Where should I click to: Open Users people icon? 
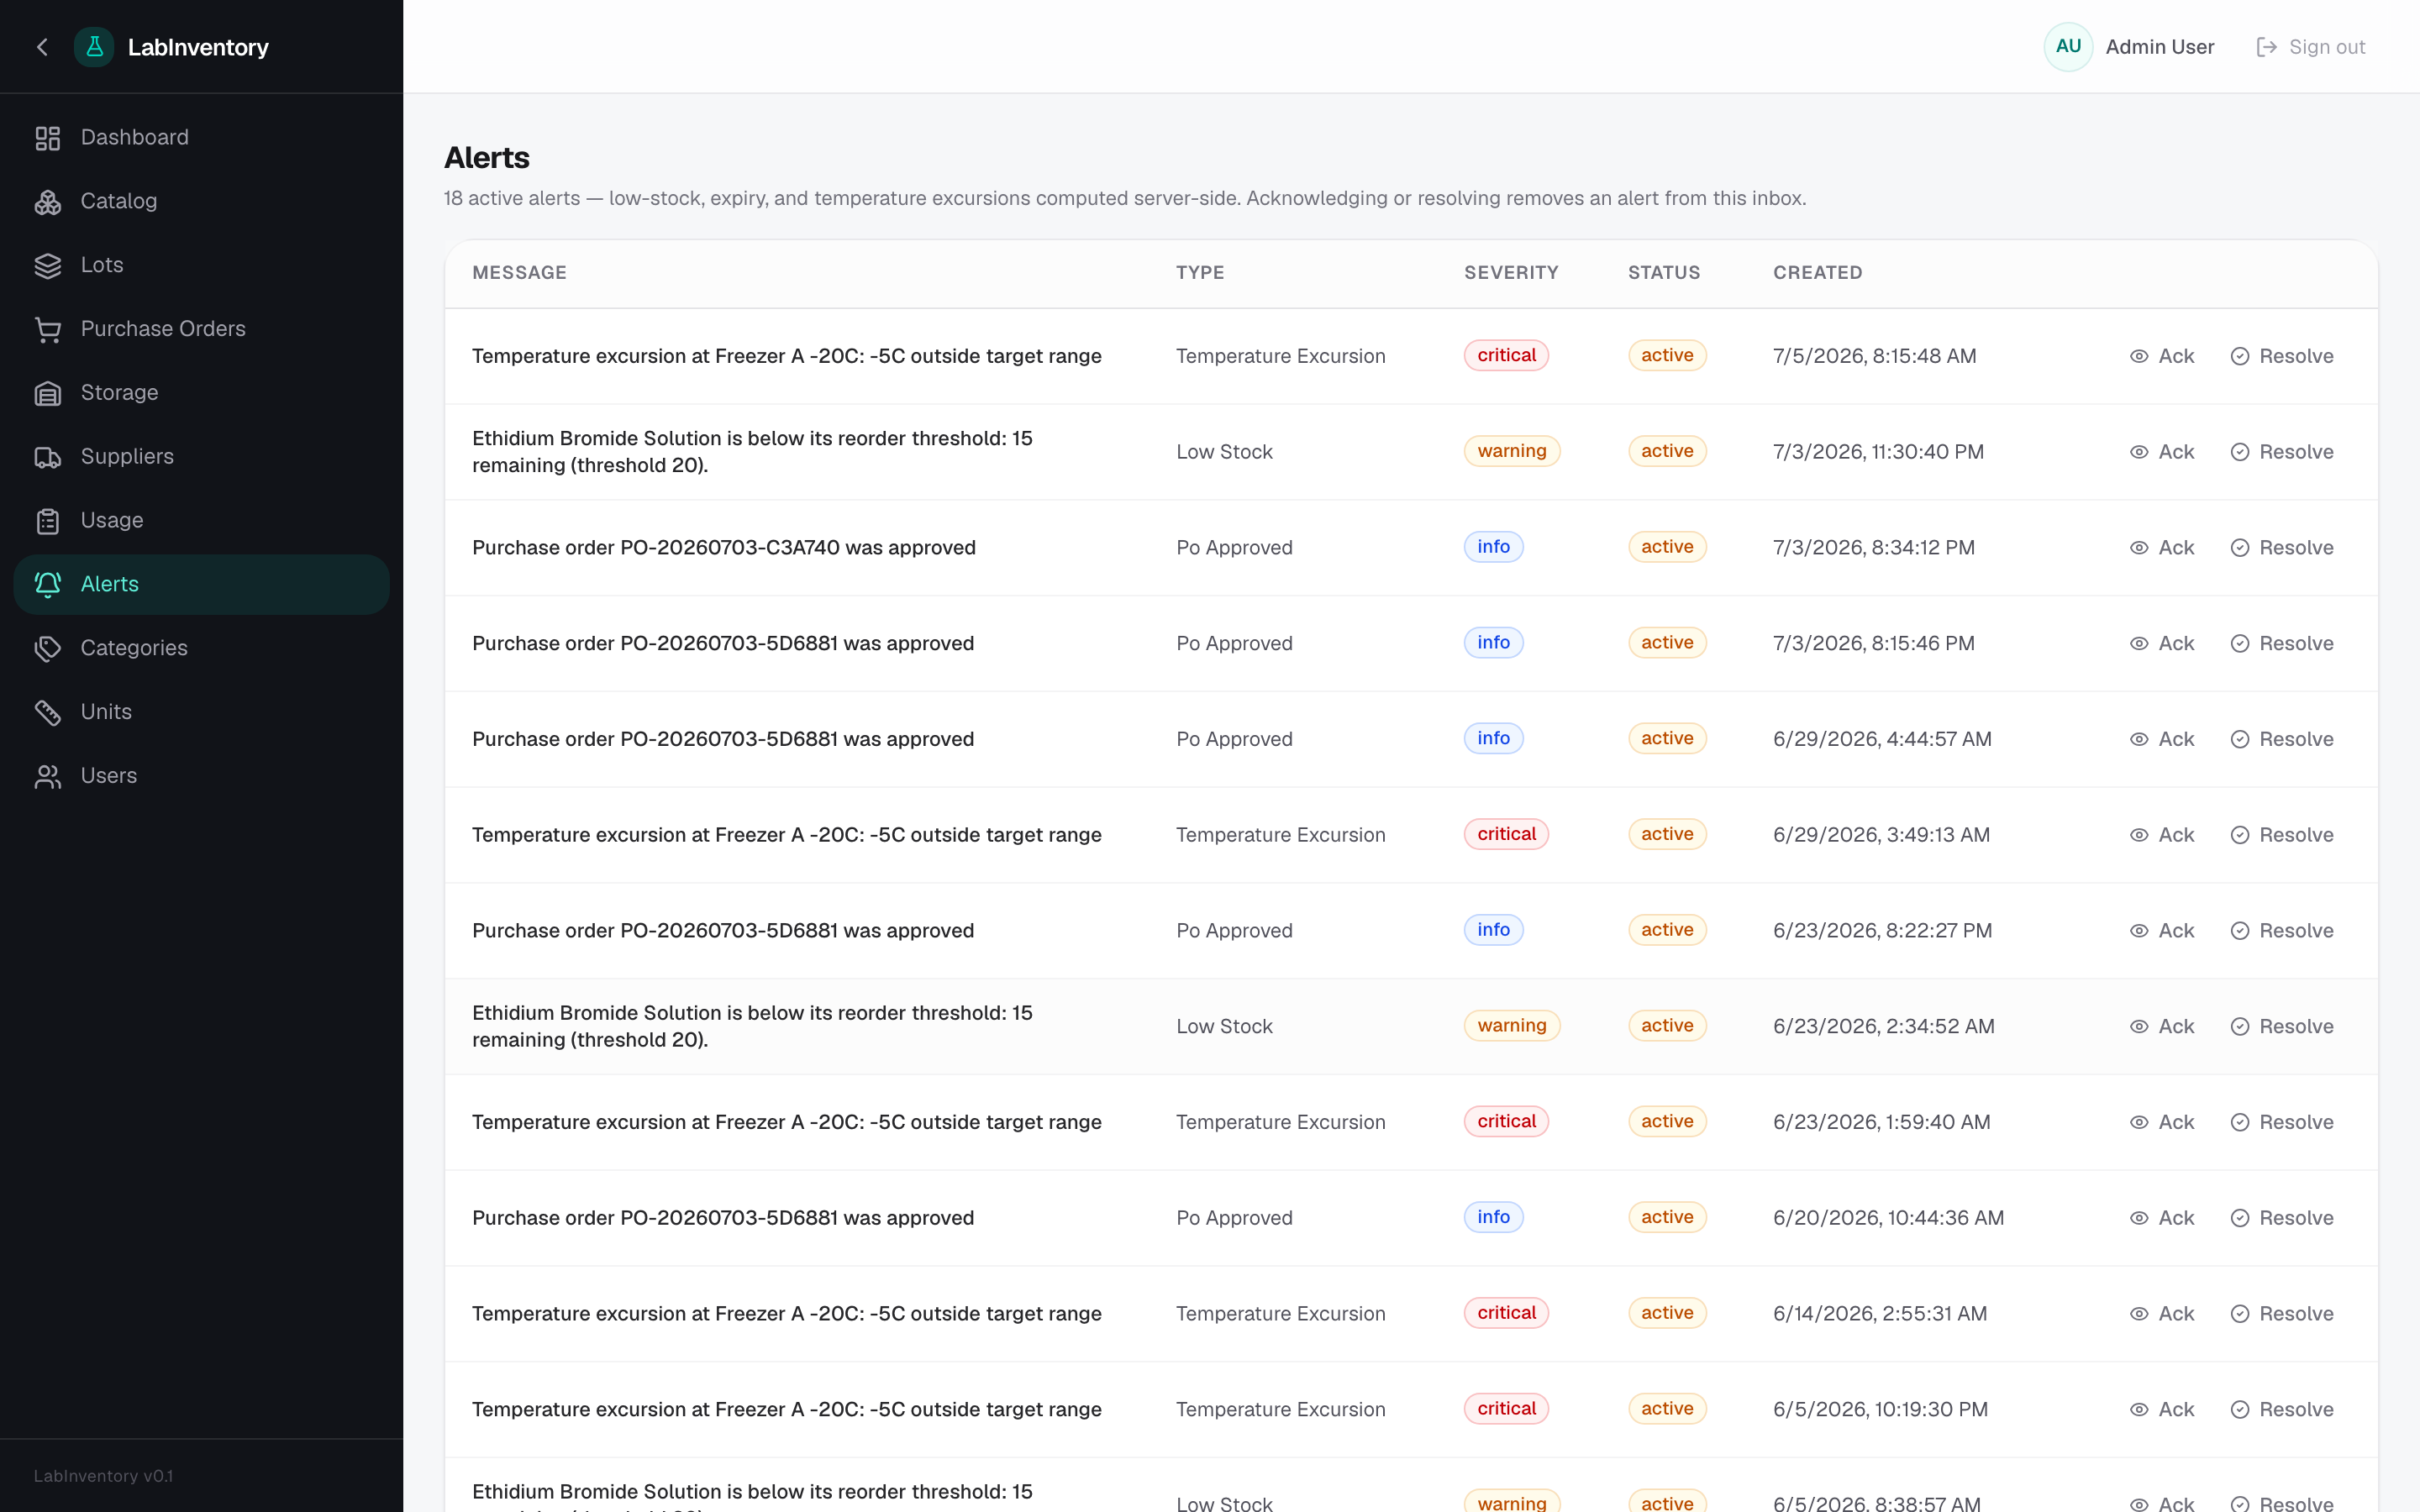tap(48, 777)
